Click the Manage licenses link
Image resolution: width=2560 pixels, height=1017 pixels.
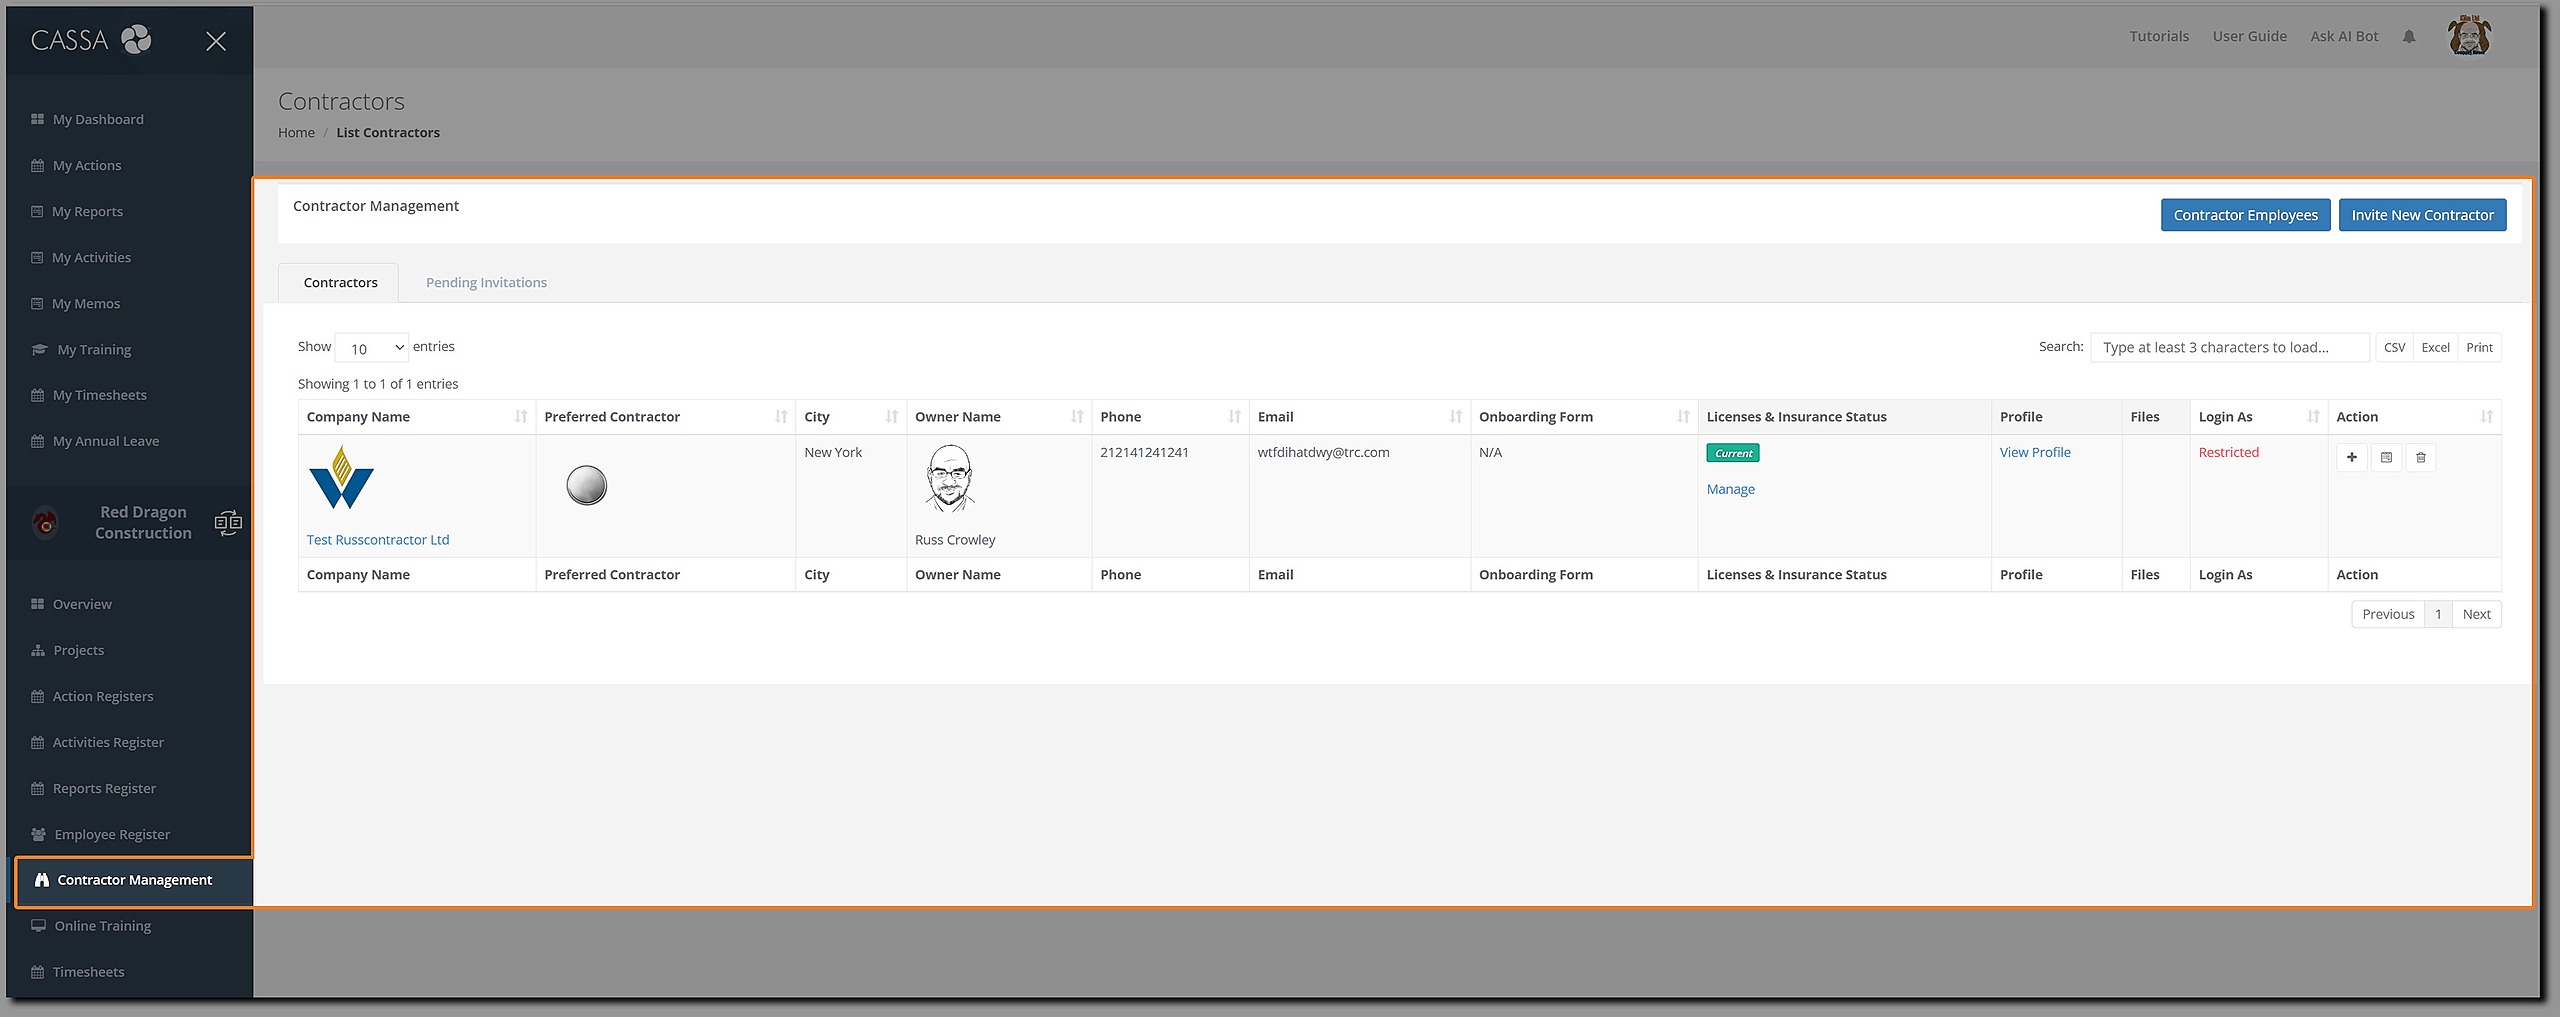(x=1730, y=489)
